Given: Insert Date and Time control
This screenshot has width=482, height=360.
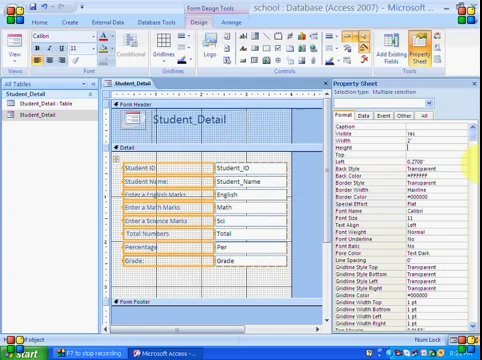Looking at the screenshot, I should (227, 60).
